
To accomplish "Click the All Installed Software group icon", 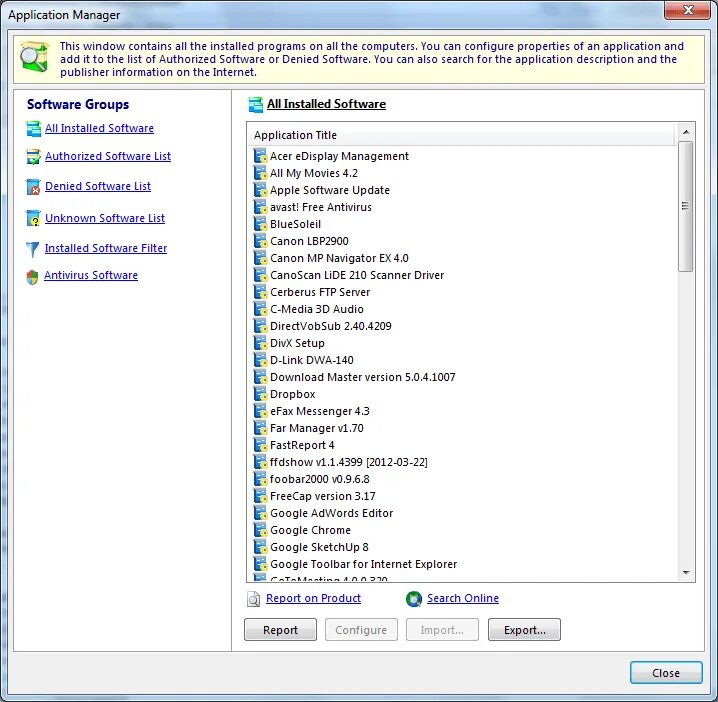I will tap(33, 129).
